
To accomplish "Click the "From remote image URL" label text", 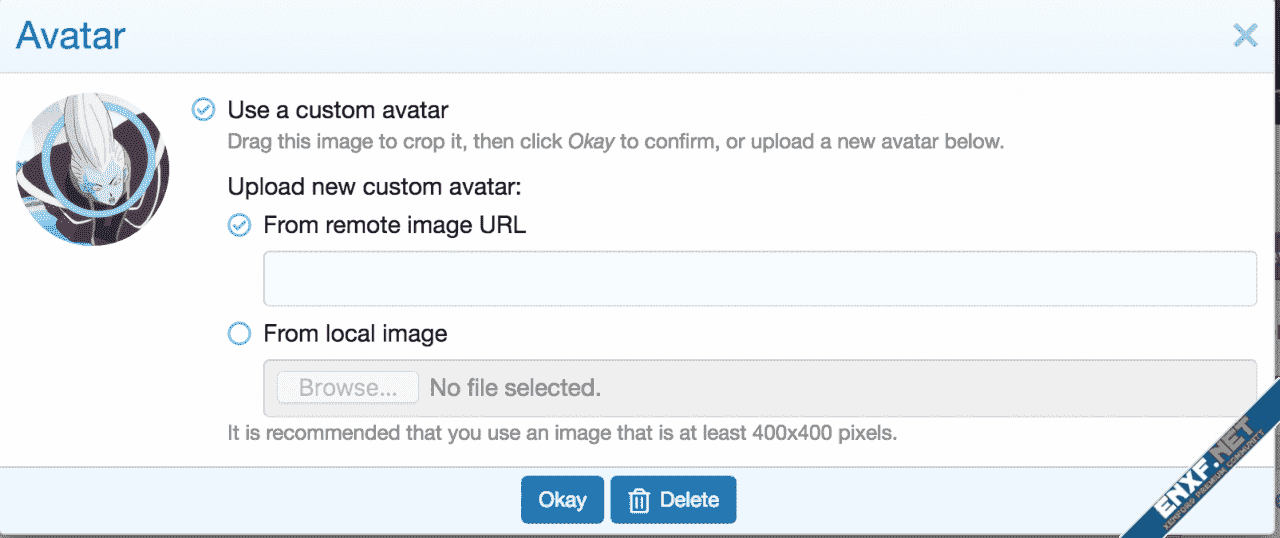I will tap(394, 225).
